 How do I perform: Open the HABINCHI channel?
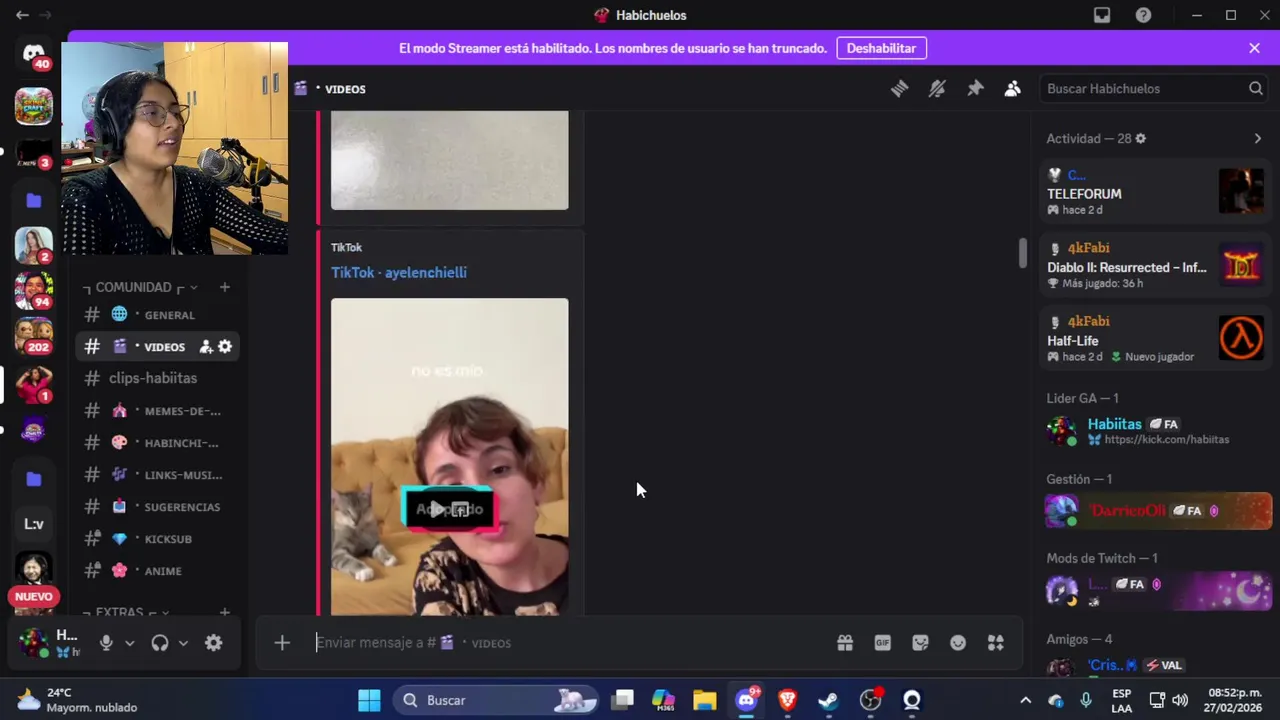point(157,443)
